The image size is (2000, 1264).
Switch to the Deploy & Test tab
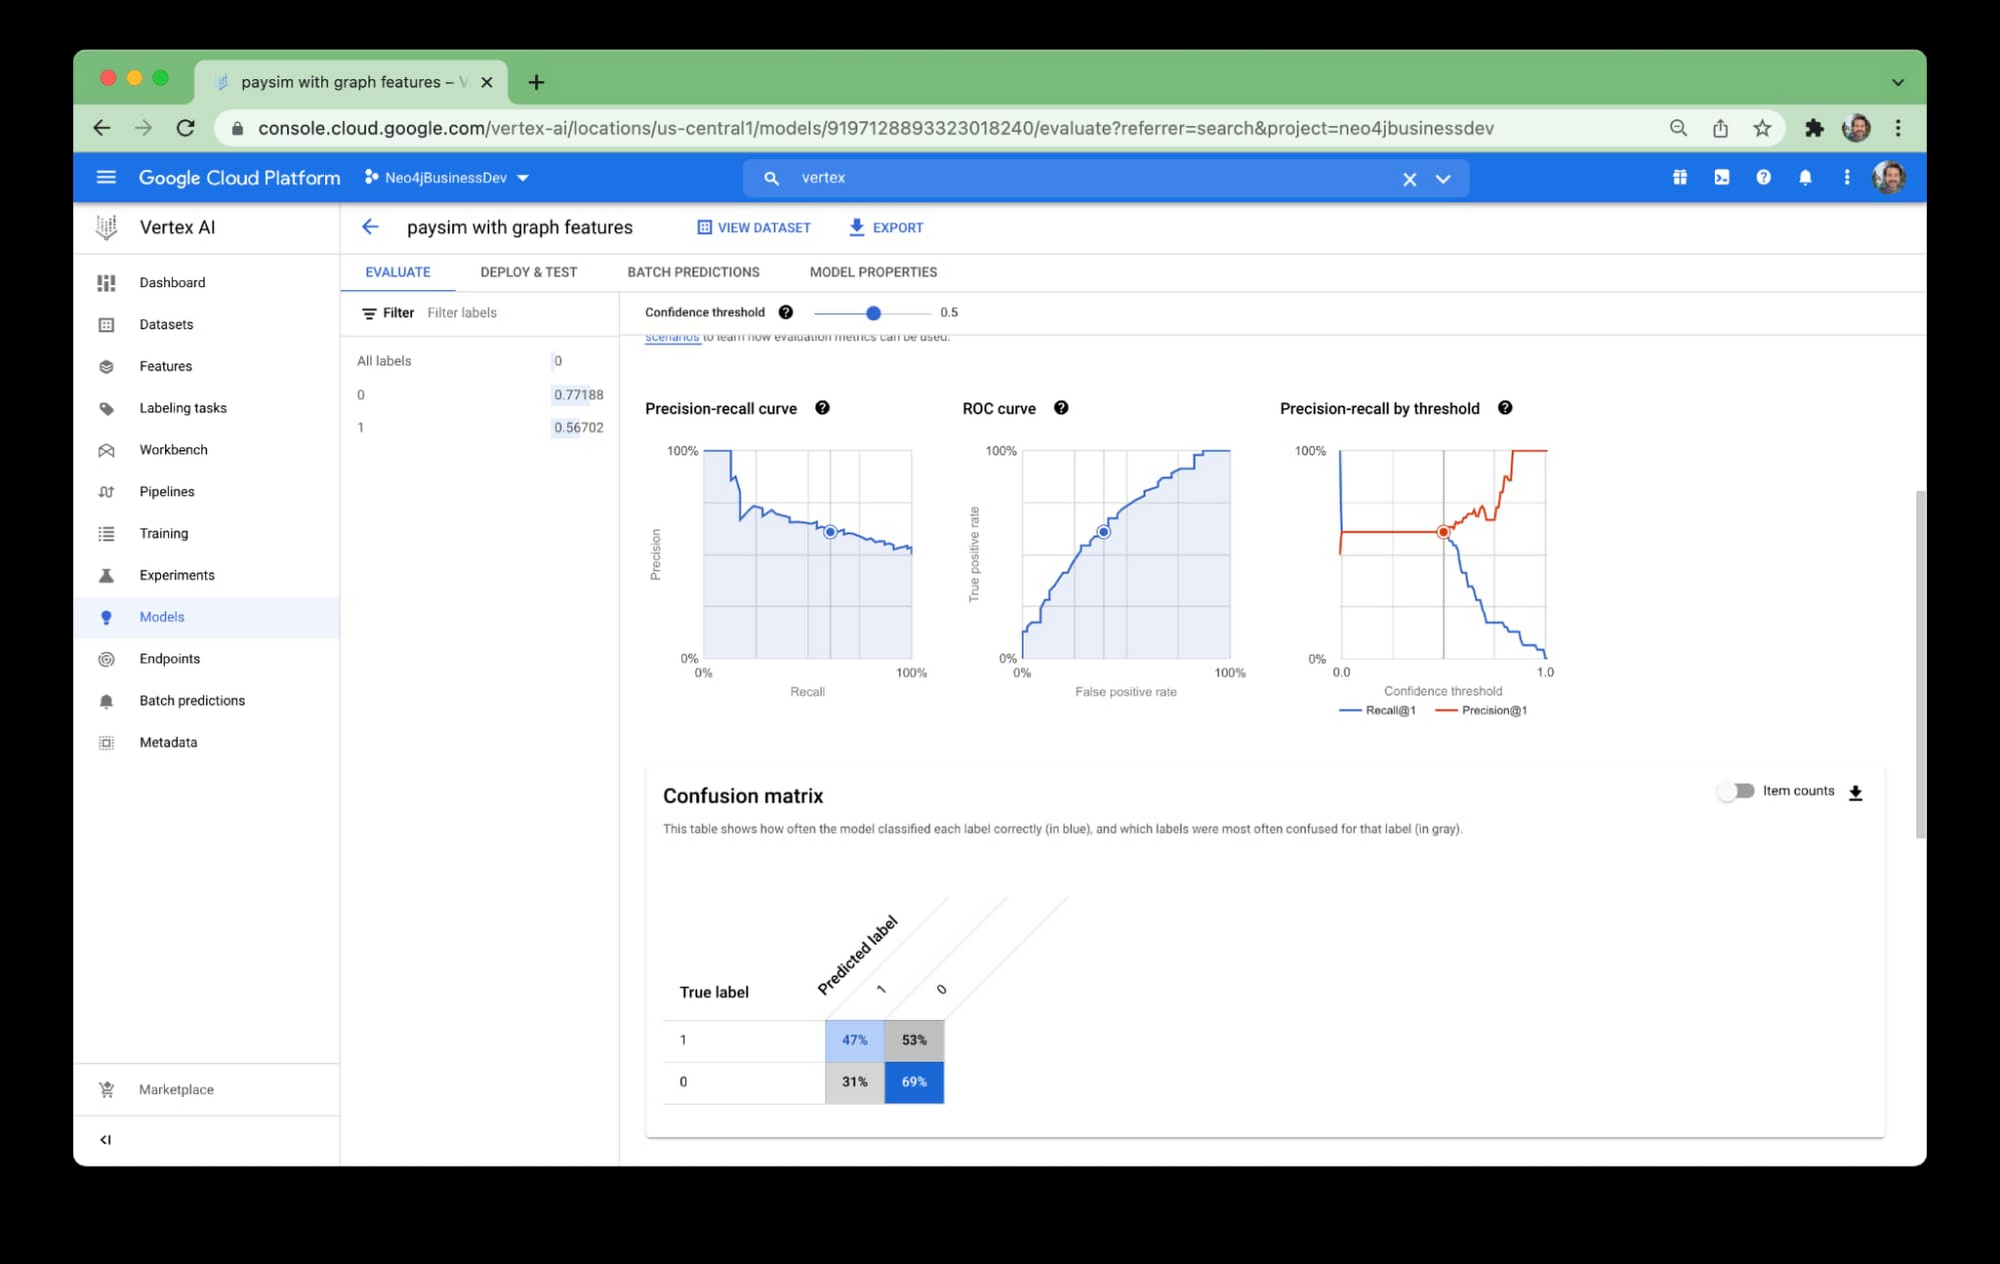coord(528,272)
